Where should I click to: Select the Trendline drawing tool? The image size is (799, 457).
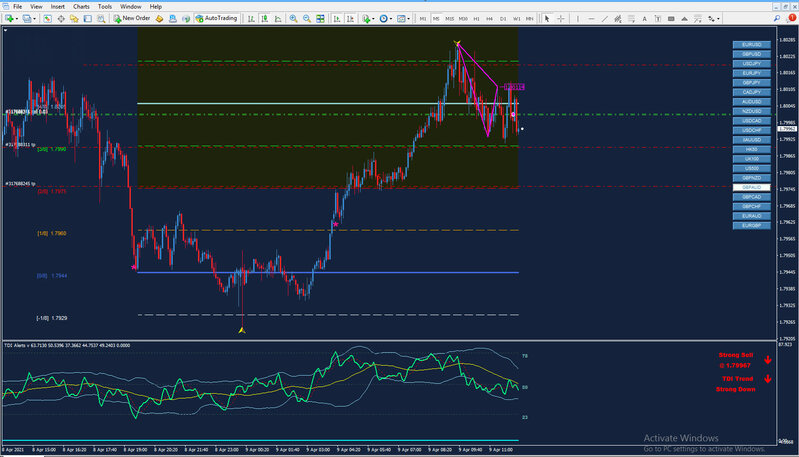605,19
